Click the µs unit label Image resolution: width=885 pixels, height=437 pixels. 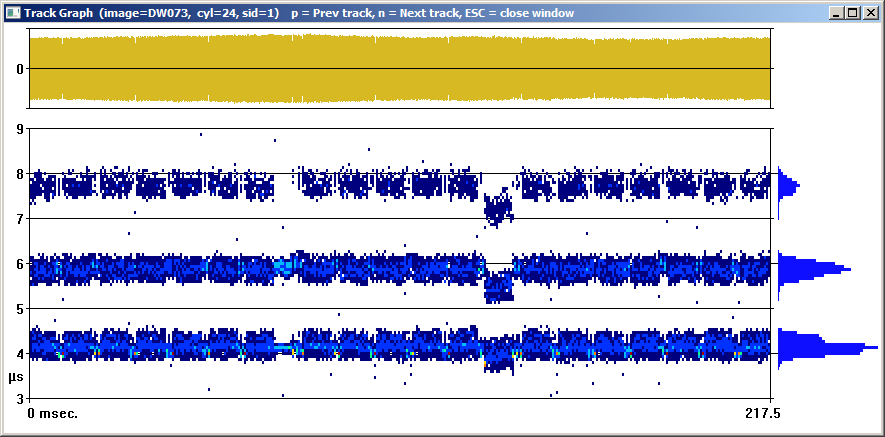click(15, 377)
